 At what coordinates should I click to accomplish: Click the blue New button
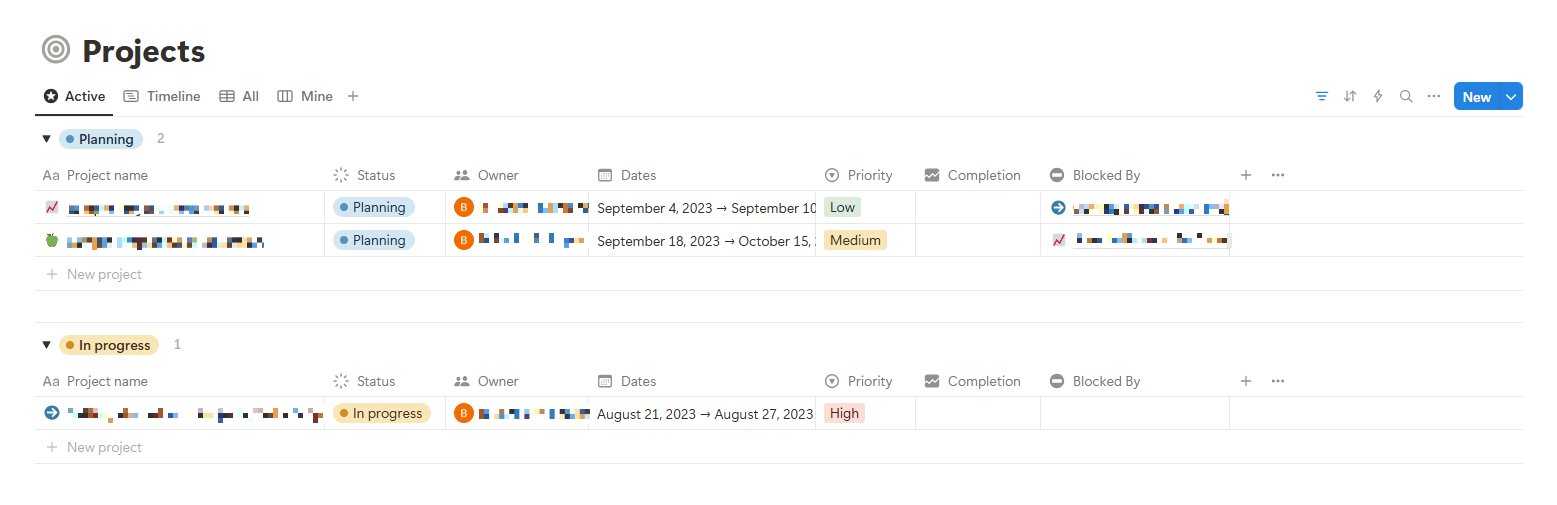1477,96
